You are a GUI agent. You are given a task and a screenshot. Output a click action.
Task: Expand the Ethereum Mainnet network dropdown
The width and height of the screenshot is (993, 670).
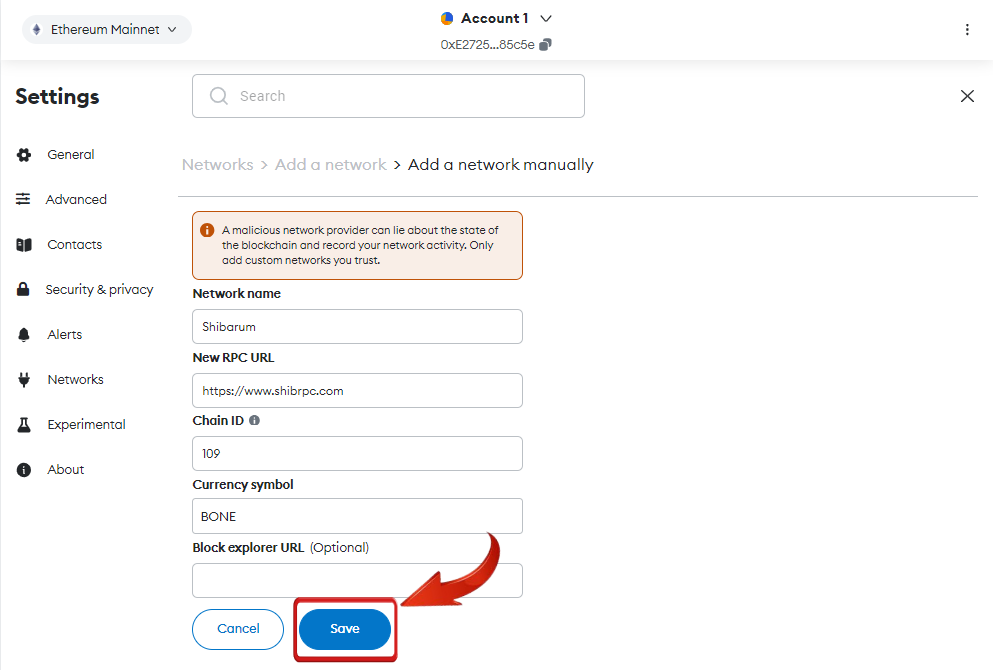pos(106,30)
